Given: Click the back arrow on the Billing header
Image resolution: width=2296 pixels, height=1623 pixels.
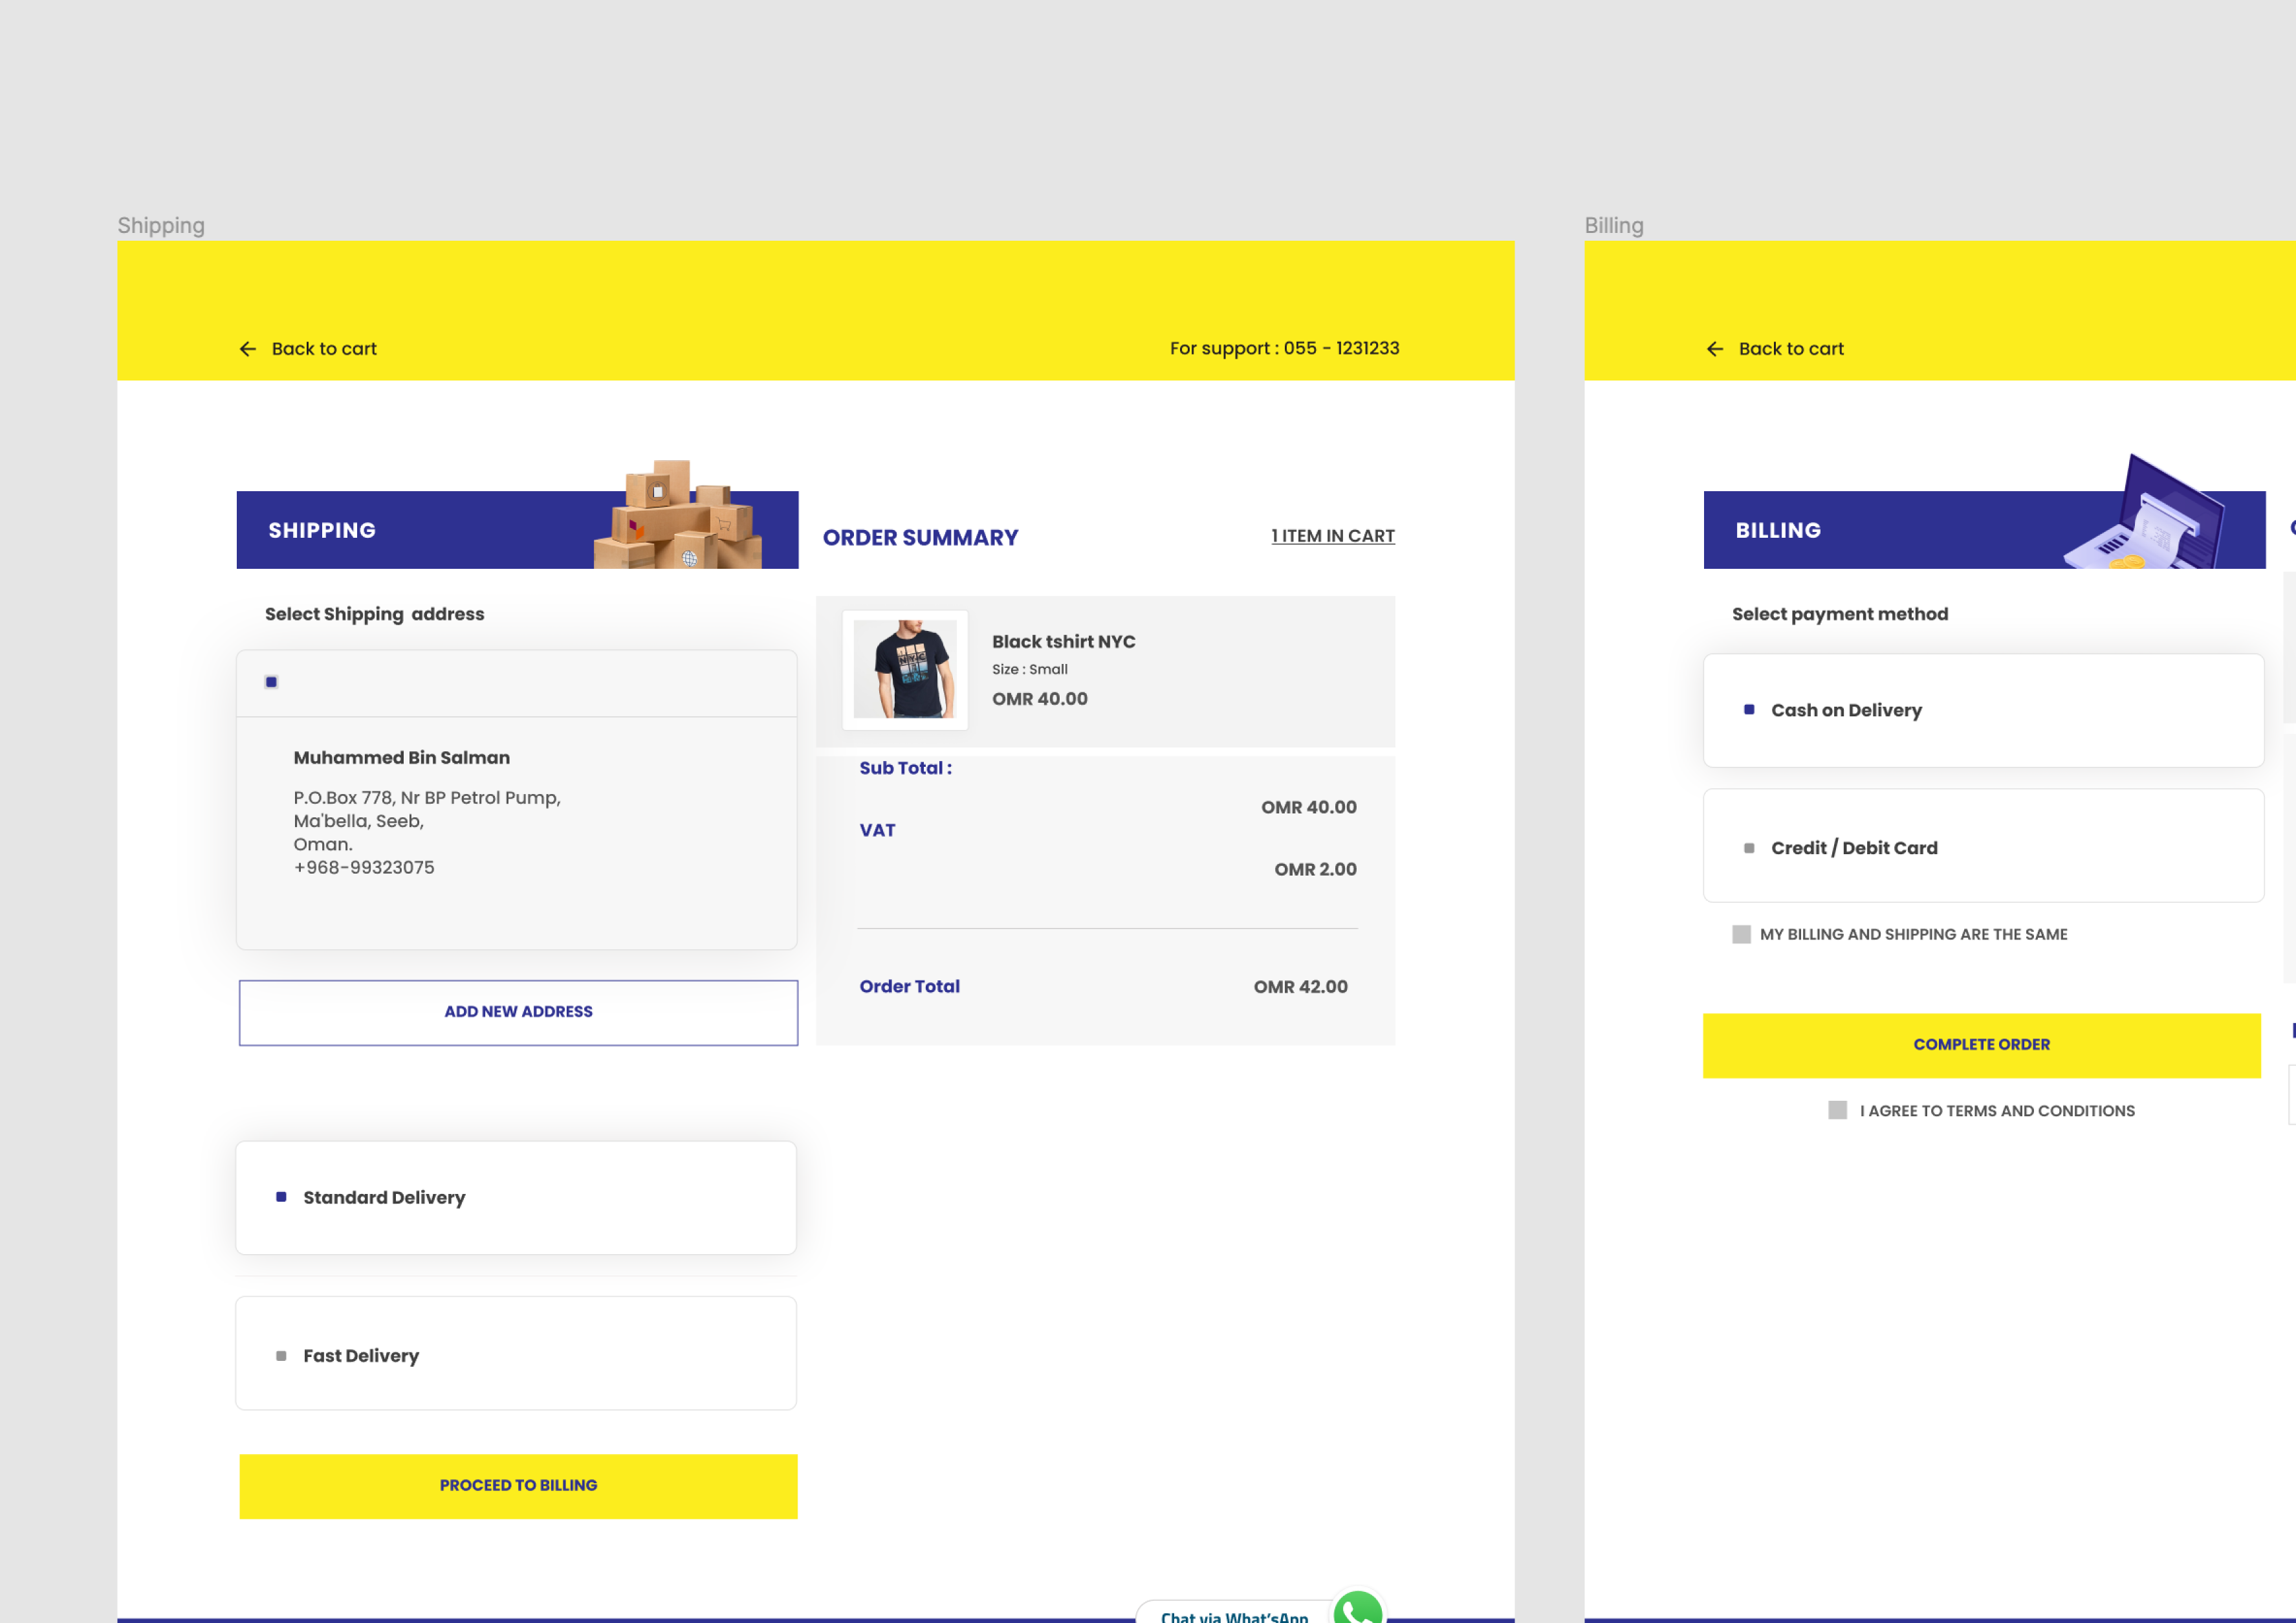Looking at the screenshot, I should coord(1715,349).
